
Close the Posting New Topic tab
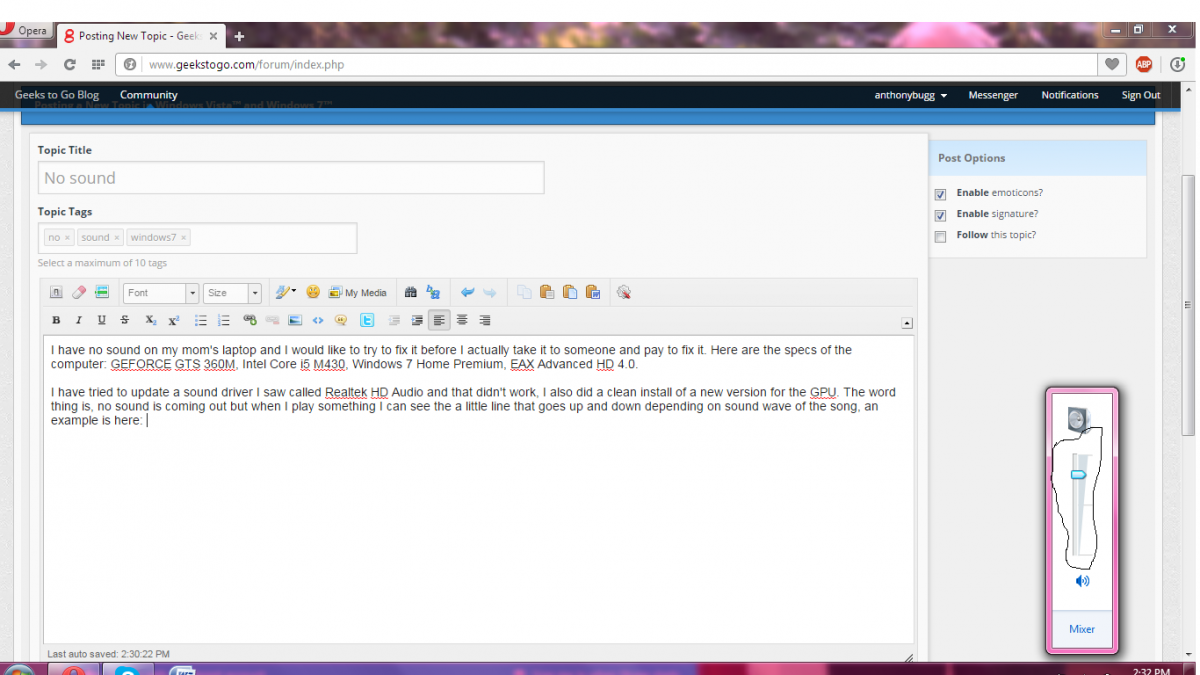213,36
